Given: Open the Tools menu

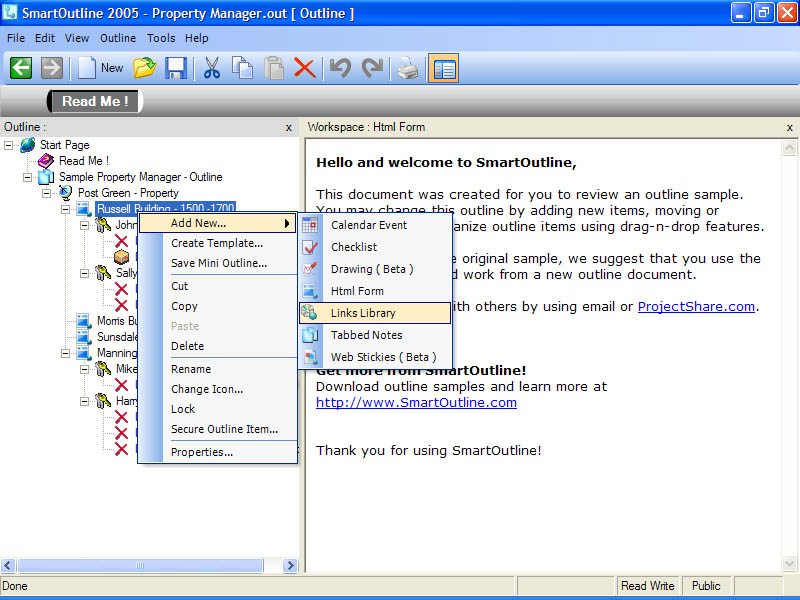Looking at the screenshot, I should click(x=161, y=38).
